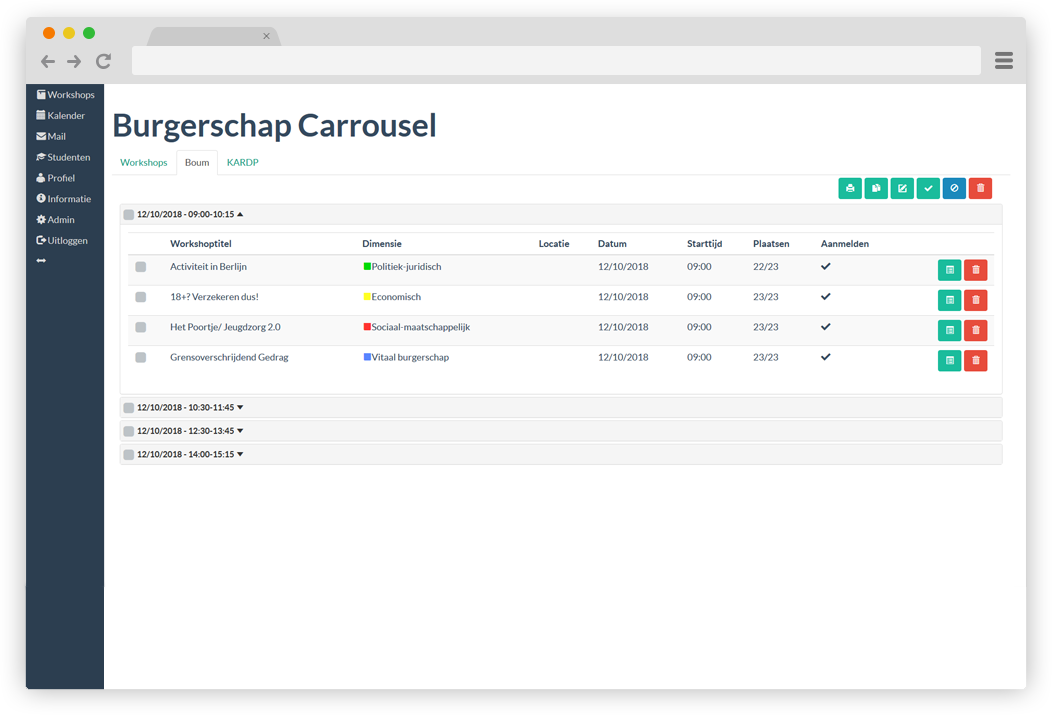Click the copy/duplicate toolbar button

876,188
